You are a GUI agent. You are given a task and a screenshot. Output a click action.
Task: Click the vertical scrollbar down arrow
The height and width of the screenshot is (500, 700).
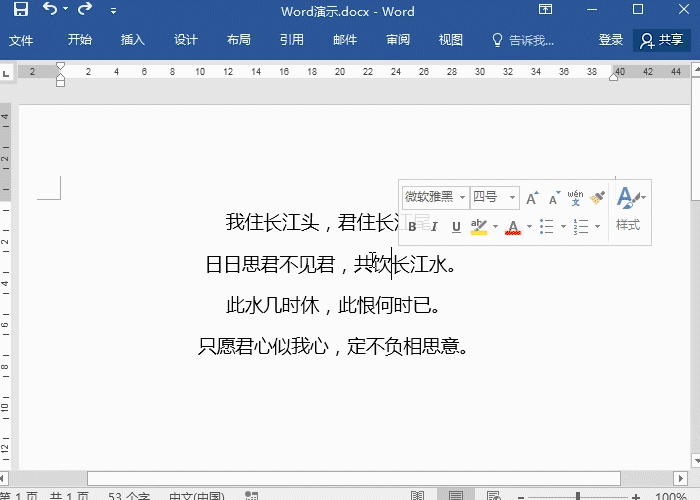[695, 460]
